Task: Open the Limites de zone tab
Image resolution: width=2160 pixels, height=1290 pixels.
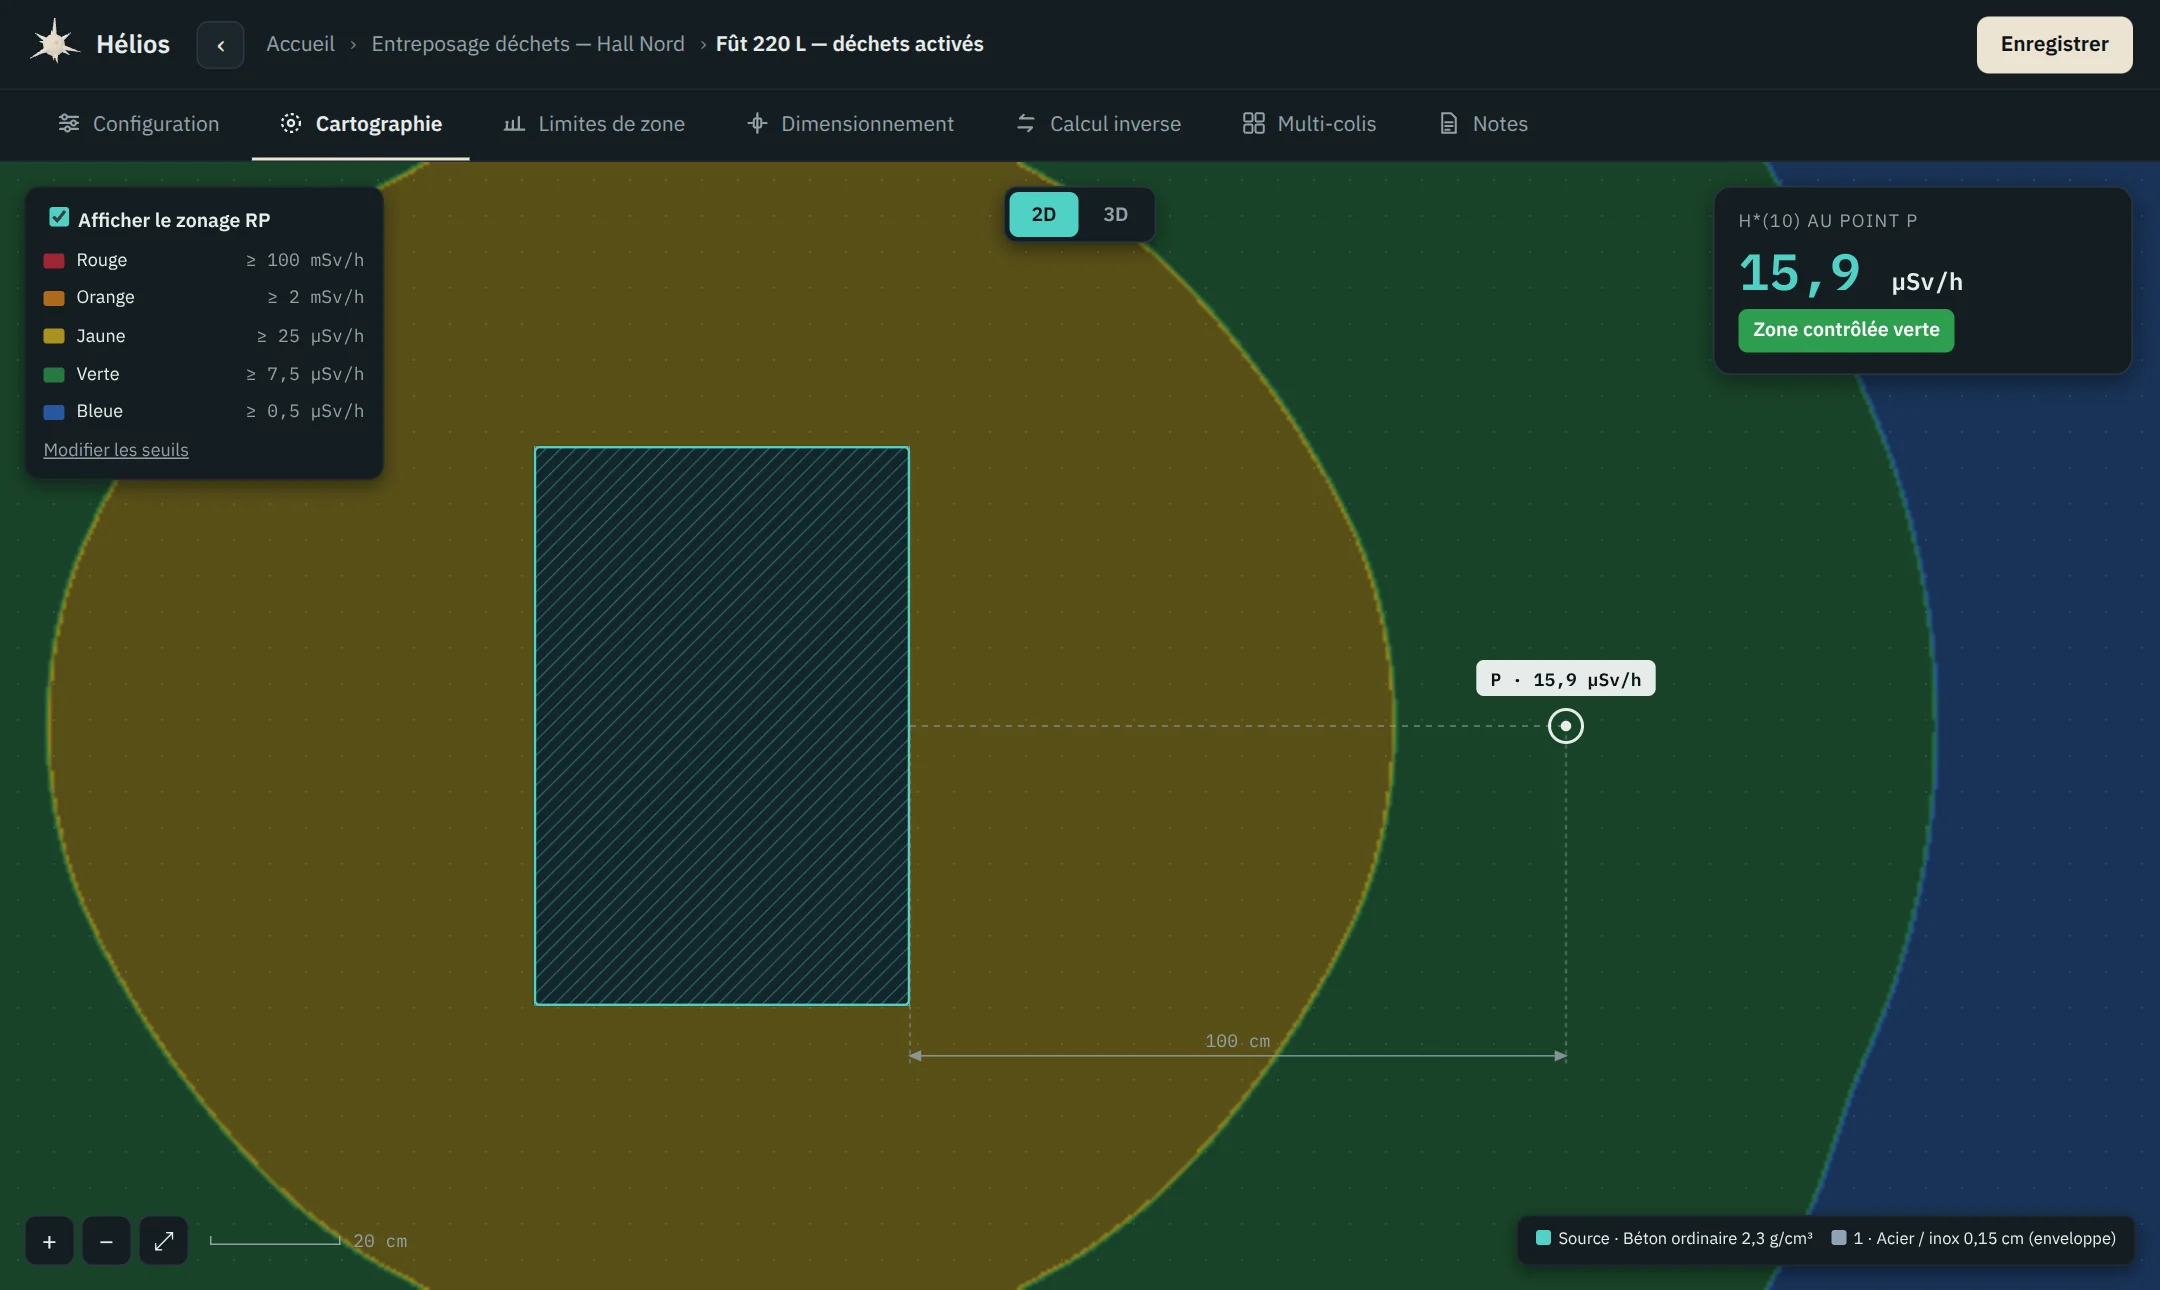Action: pos(594,124)
